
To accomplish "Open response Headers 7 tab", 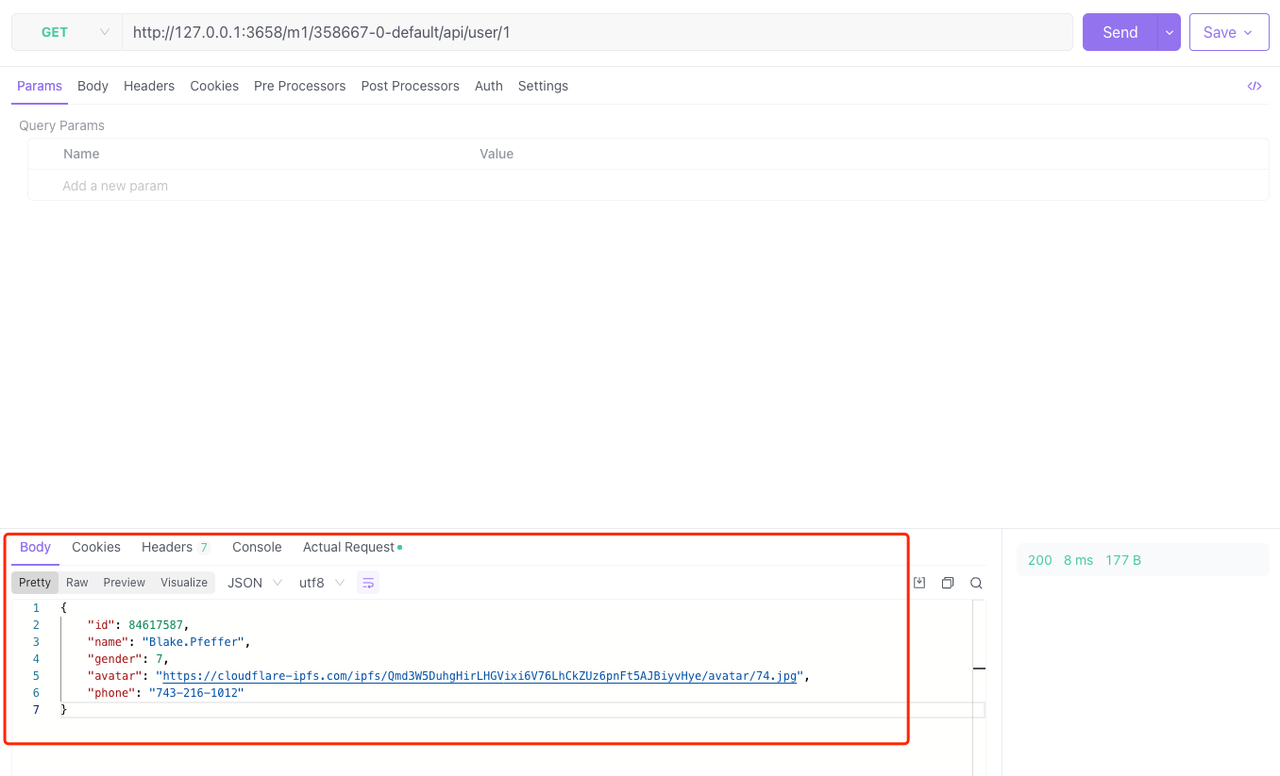I will (x=175, y=547).
